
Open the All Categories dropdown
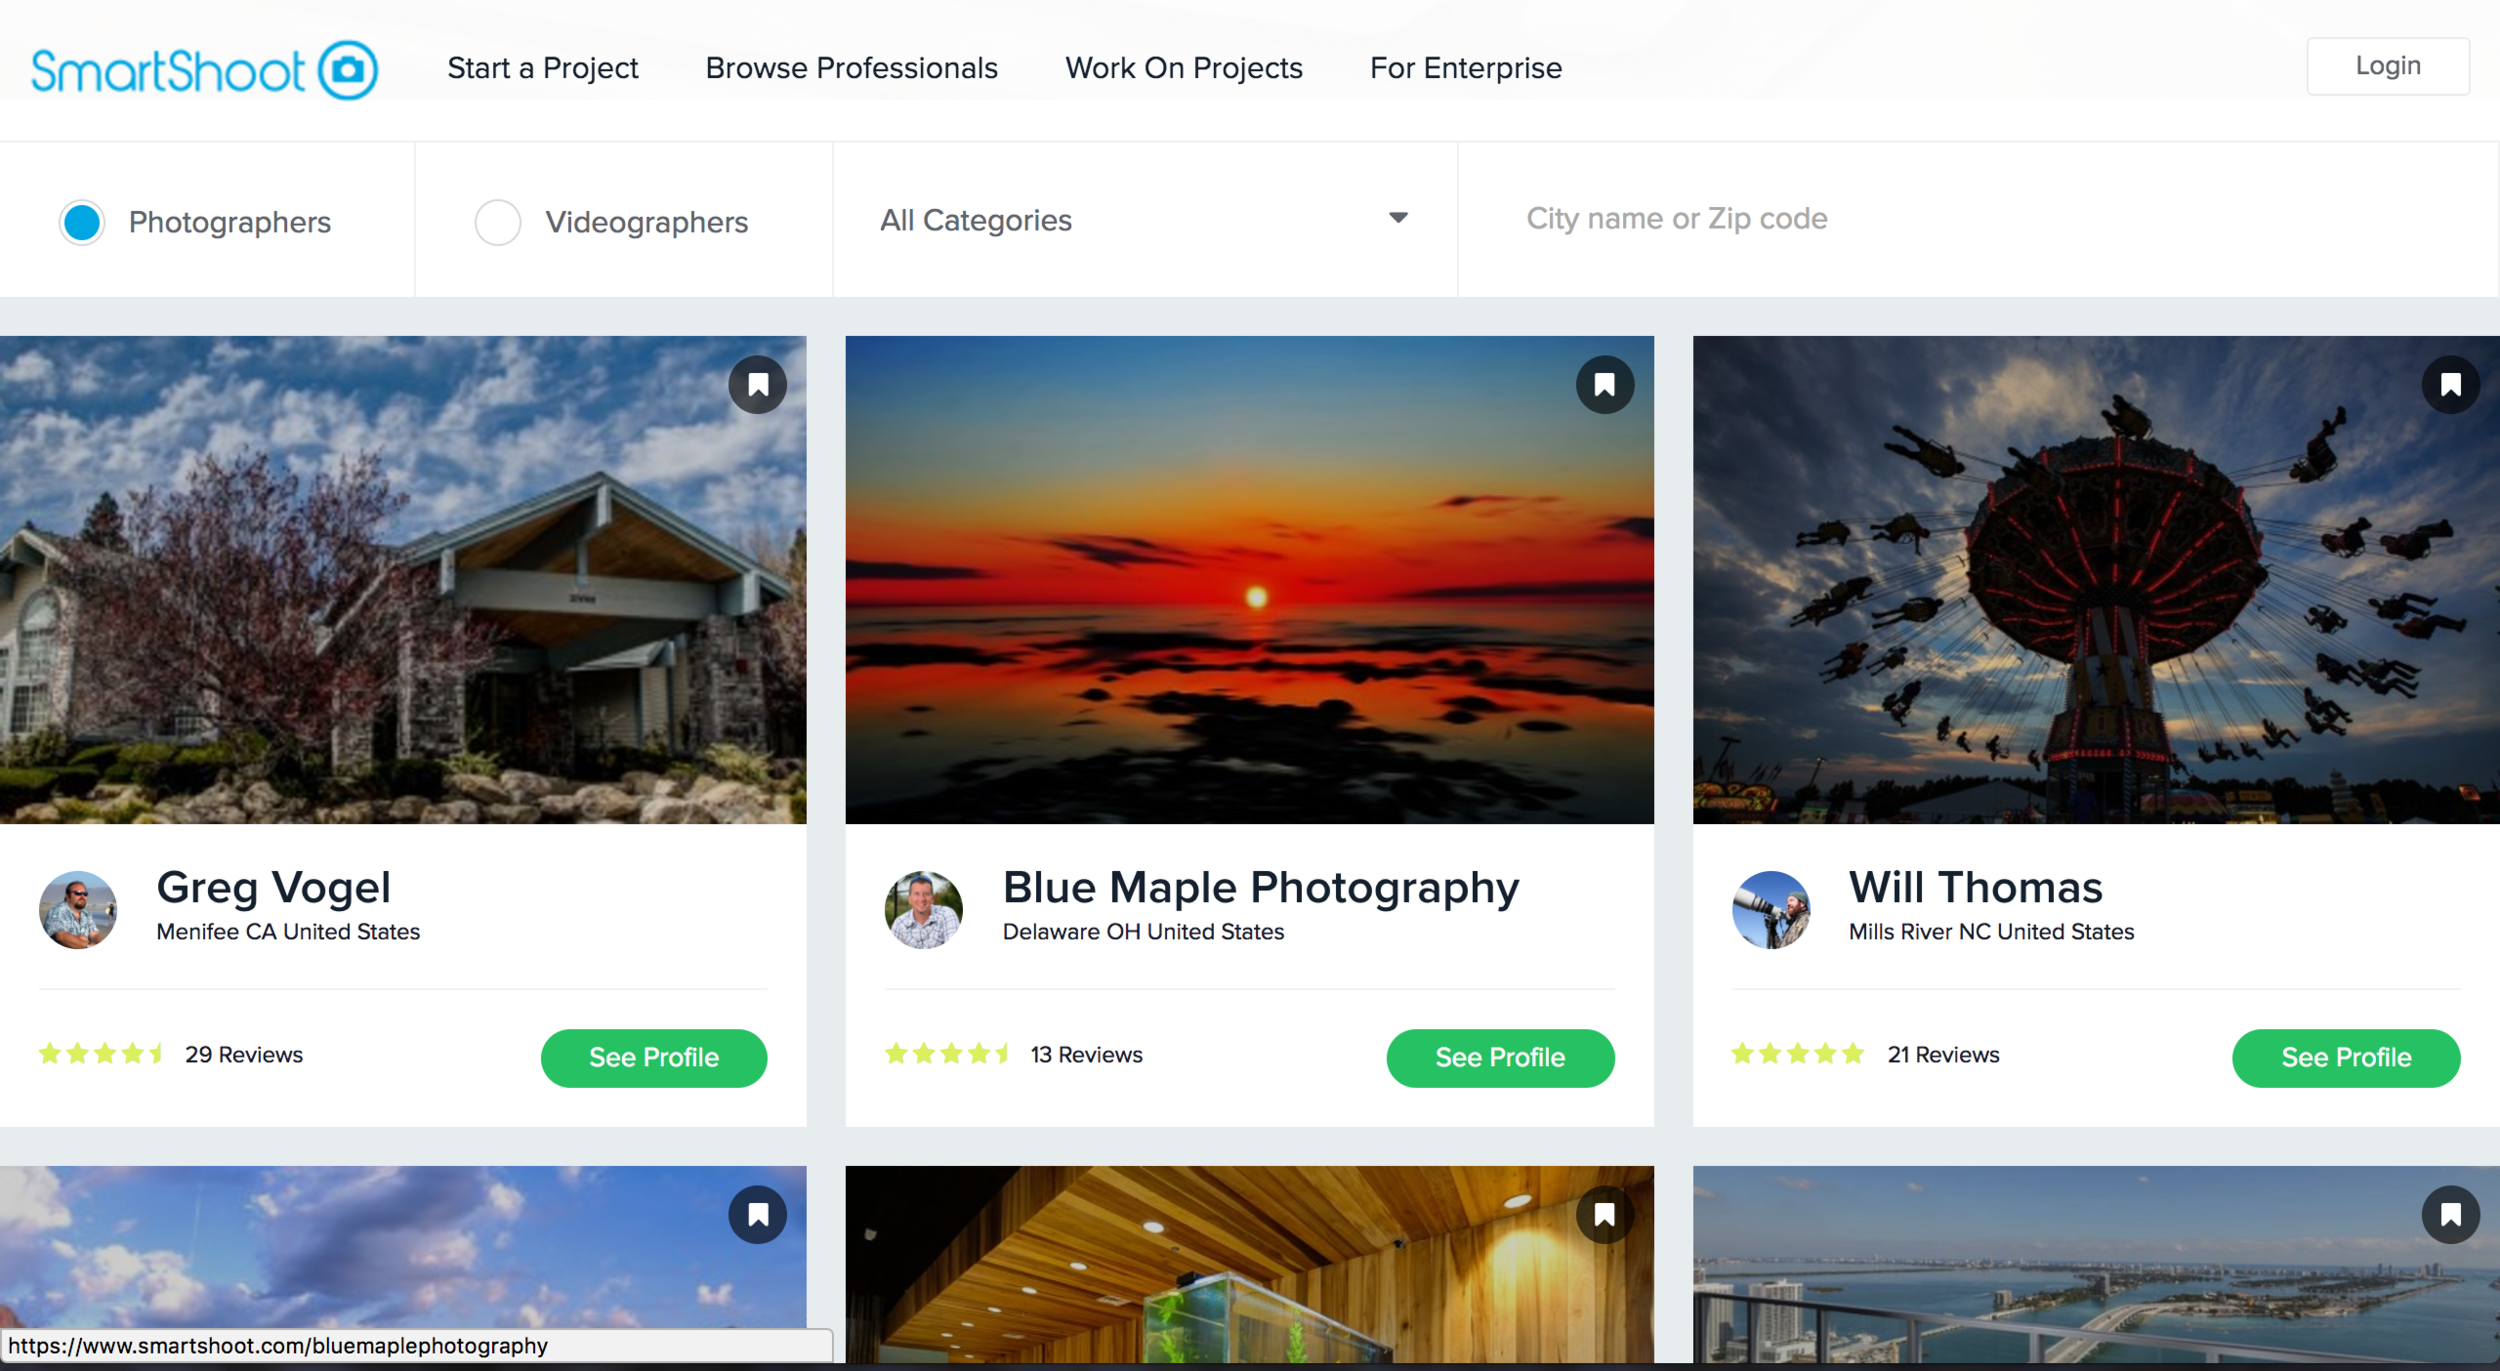[1144, 220]
